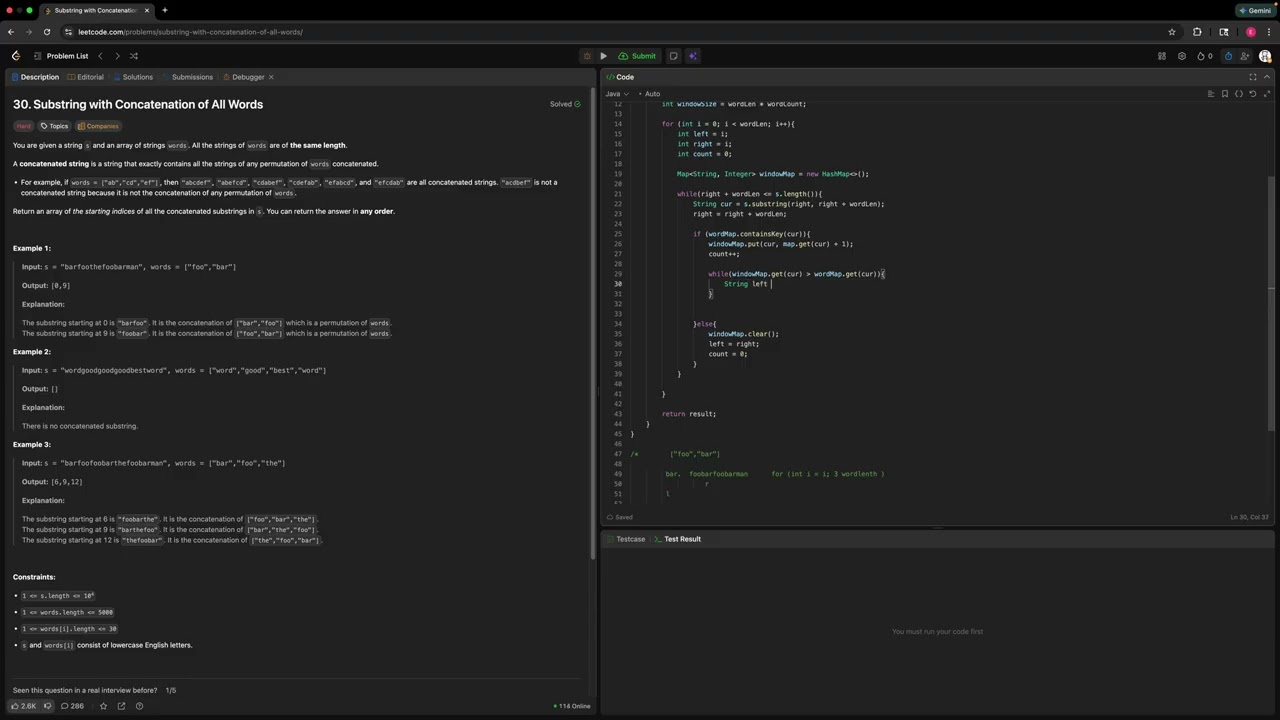The height and width of the screenshot is (720, 1280).
Task: Click the Example 2 heading
Action: [32, 352]
